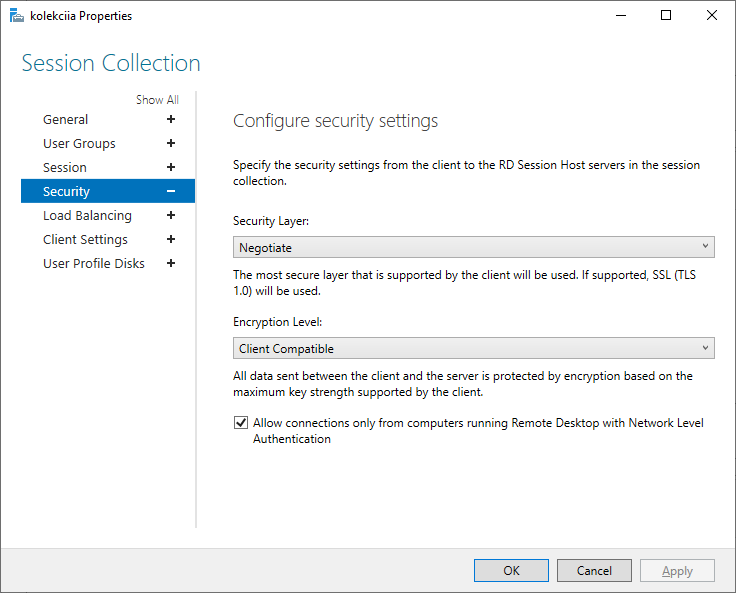Screen dimensions: 736x593
Task: Switch to User Profile Disks section
Action: (x=93, y=264)
